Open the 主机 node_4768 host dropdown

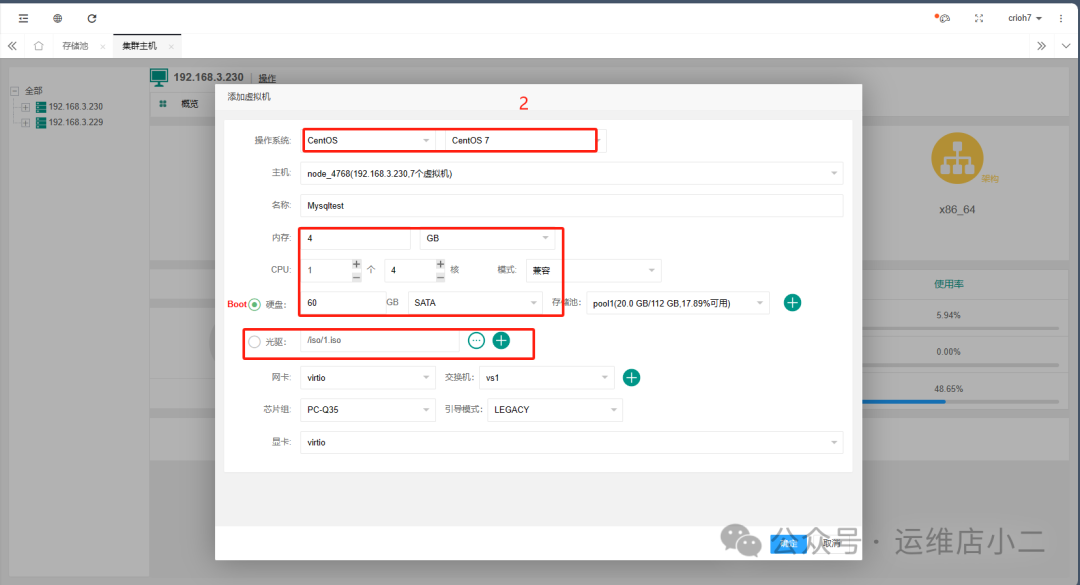point(571,174)
